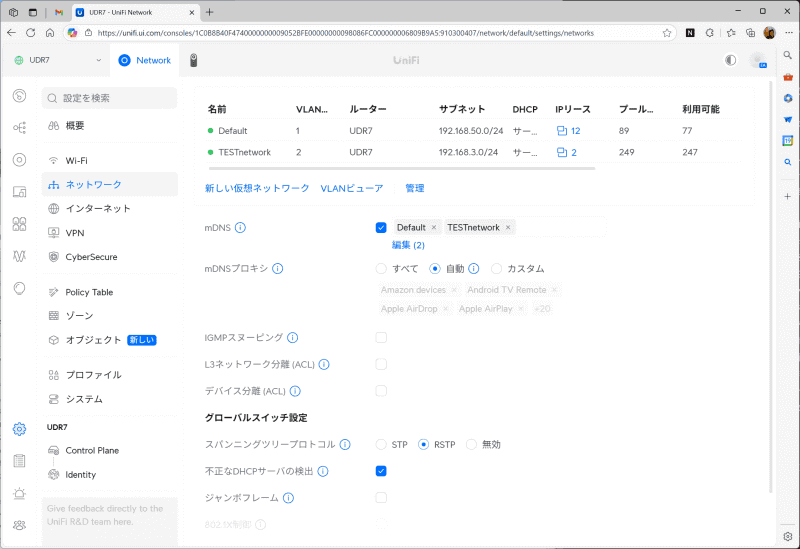
Task: Select 無効 spanning tree option
Action: coord(471,444)
